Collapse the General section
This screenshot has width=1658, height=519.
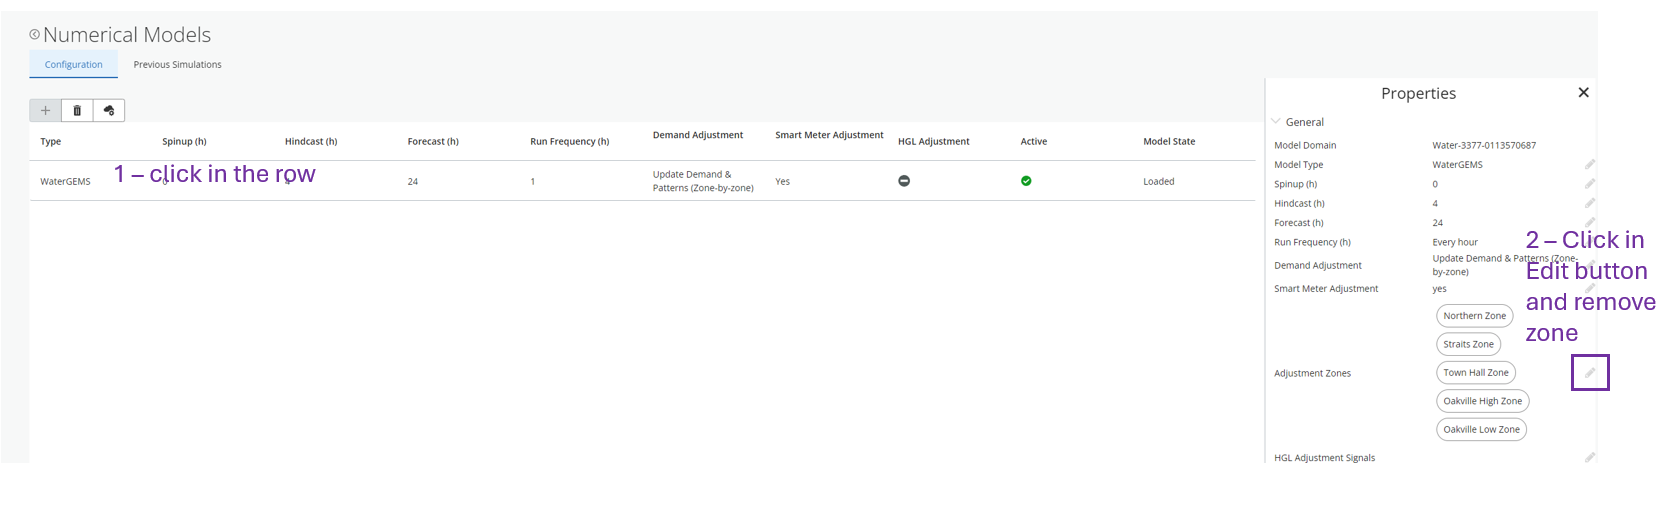[1276, 122]
